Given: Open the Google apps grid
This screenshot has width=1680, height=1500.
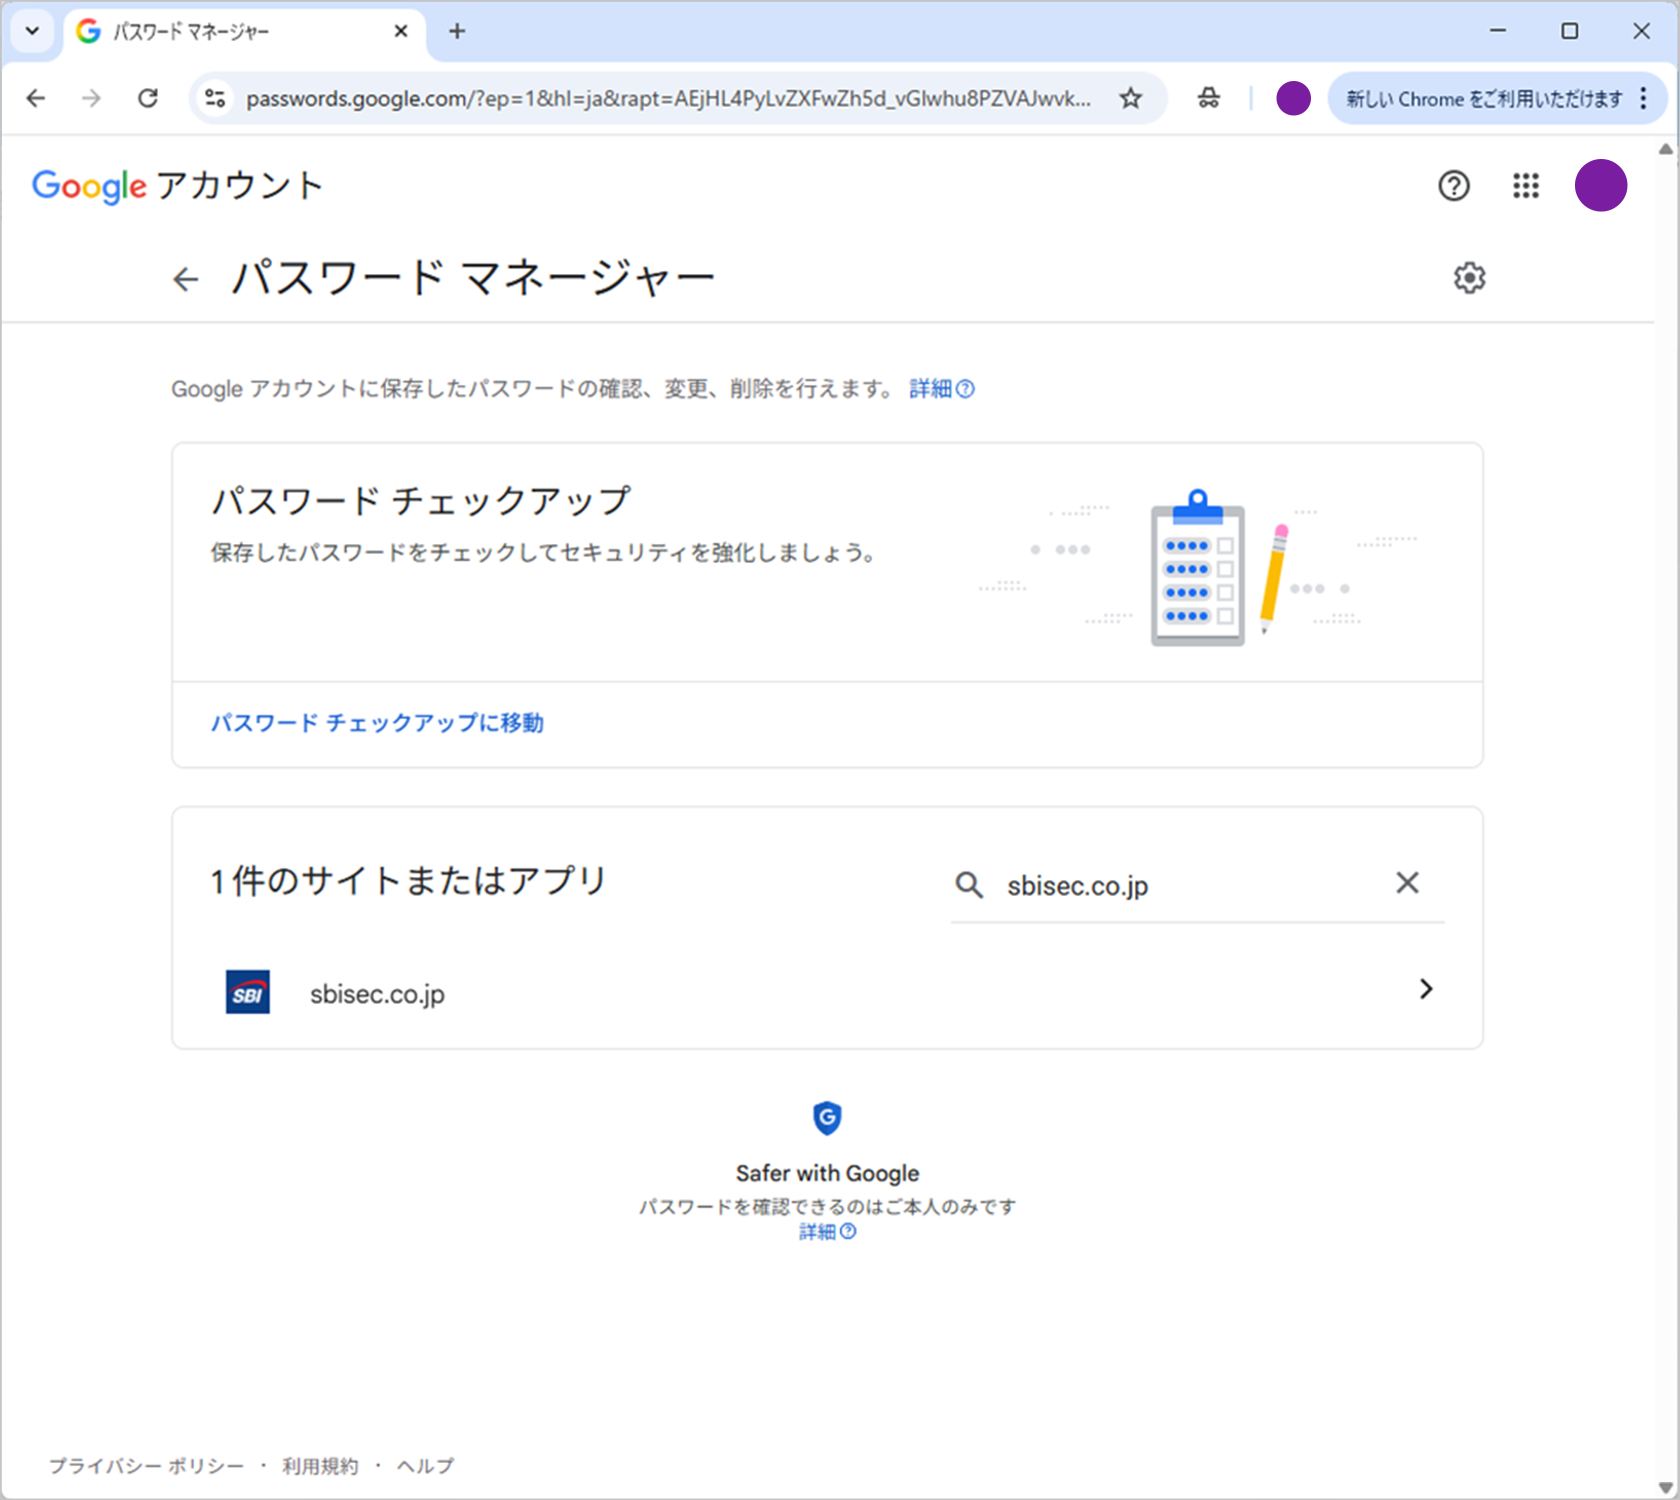Looking at the screenshot, I should [x=1525, y=186].
